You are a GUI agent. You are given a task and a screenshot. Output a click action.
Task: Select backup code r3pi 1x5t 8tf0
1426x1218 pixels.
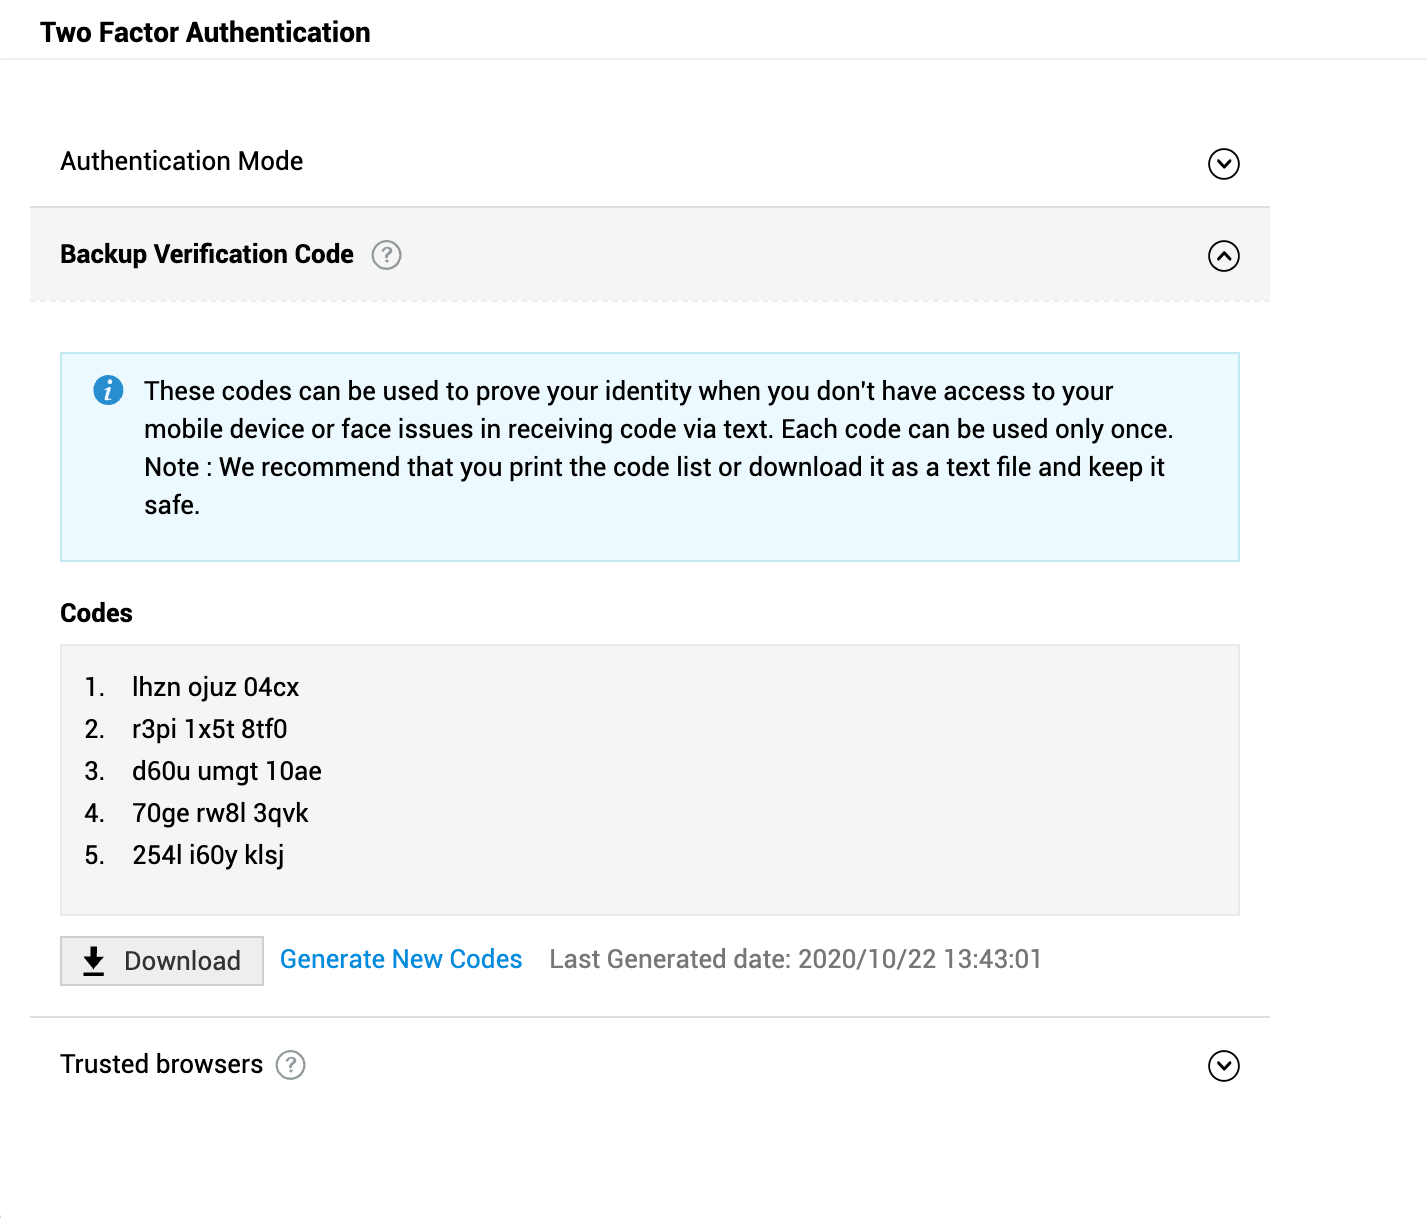209,729
